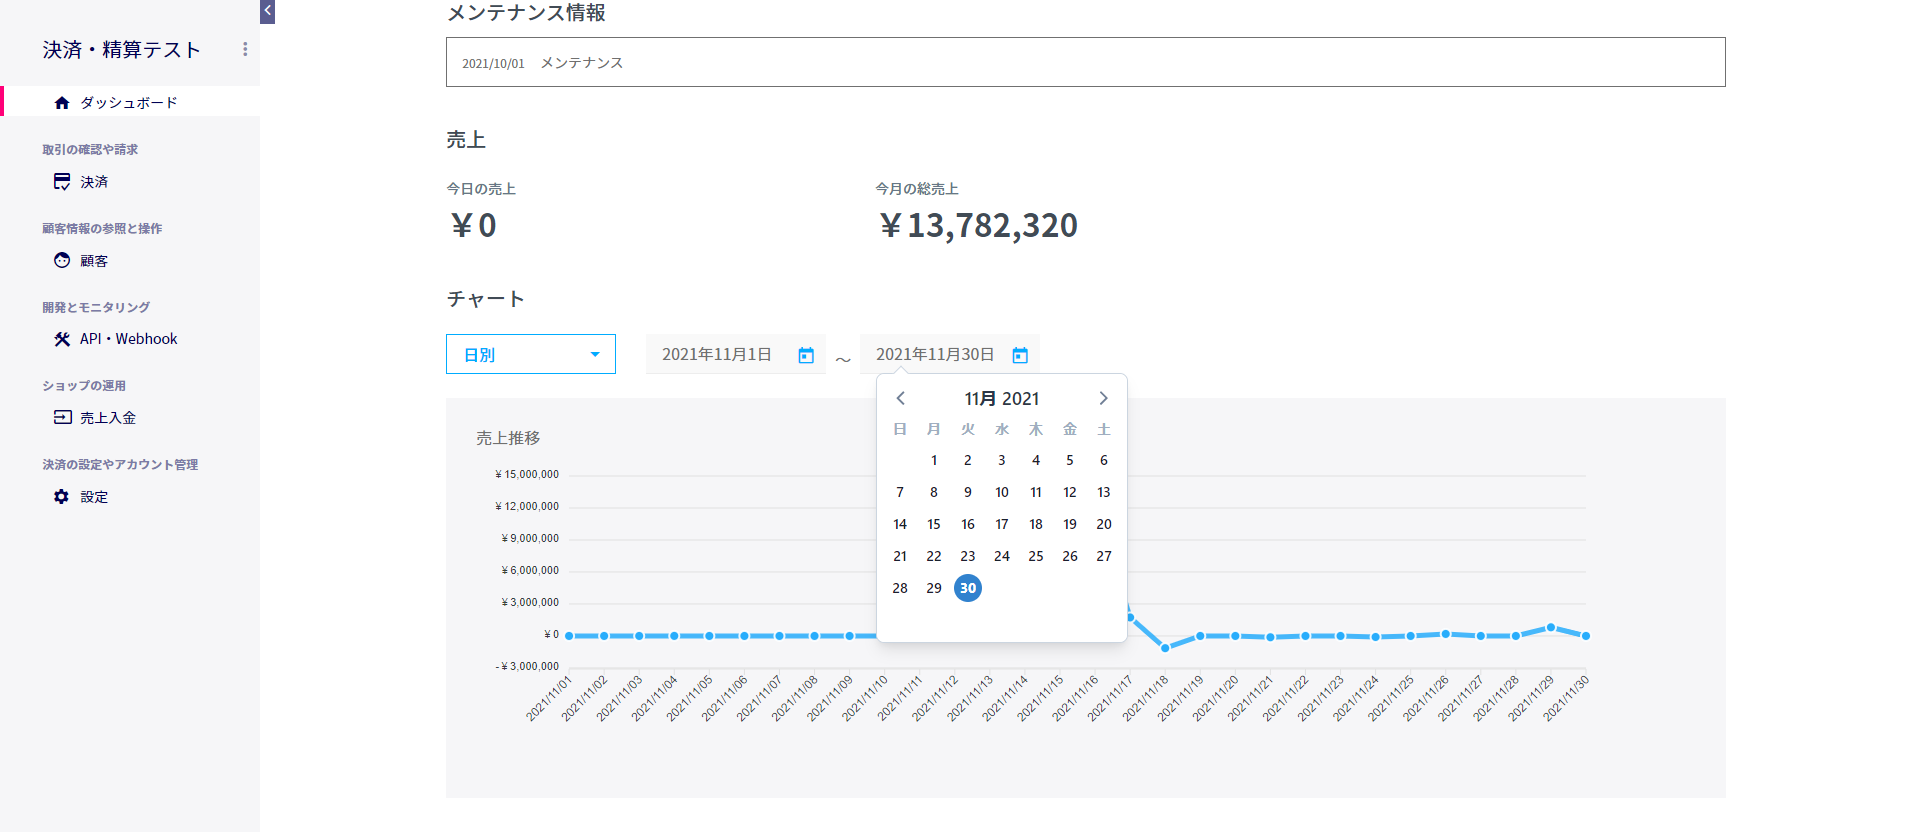Screen dimensions: 1909x832
Task: Click the 設定 gear icon
Action: (62, 496)
